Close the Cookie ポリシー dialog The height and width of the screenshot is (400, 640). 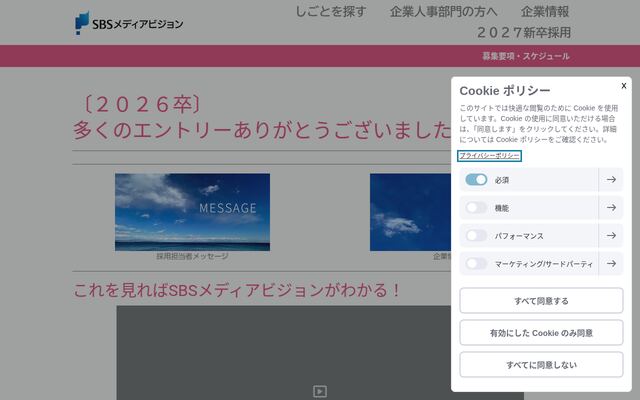pos(624,86)
